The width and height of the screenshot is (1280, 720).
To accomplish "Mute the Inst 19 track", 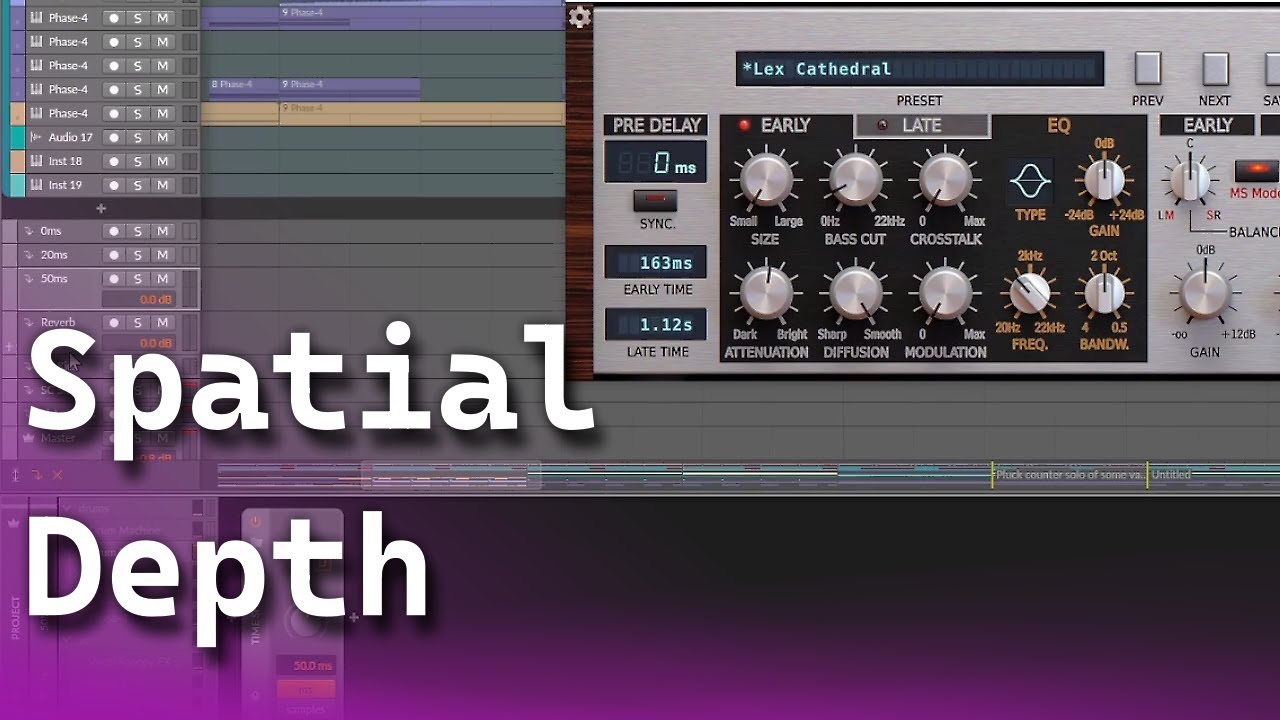I will pyautogui.click(x=162, y=185).
